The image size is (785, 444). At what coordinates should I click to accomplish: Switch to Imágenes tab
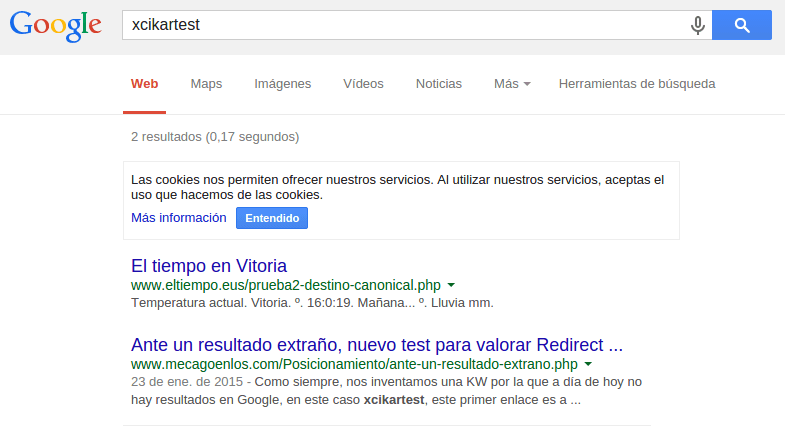(282, 84)
